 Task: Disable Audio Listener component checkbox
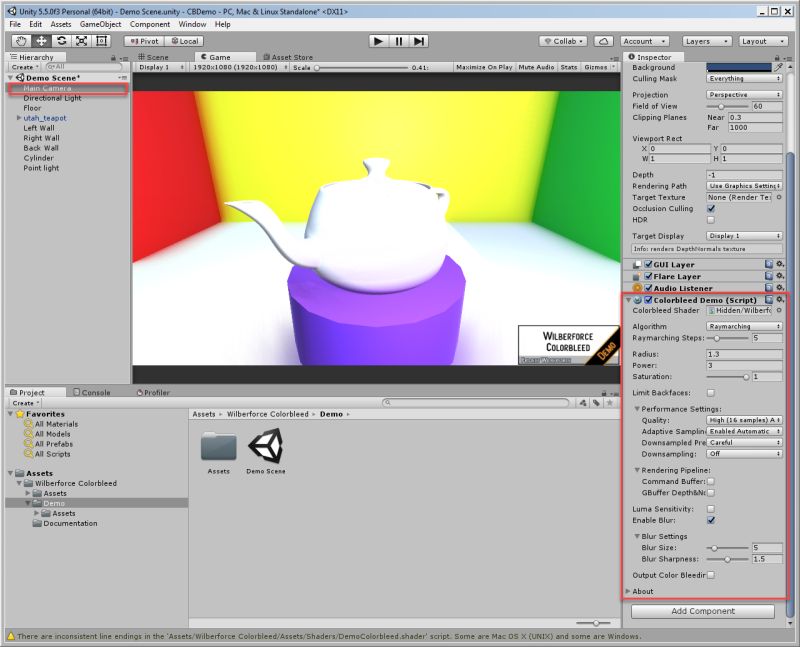click(x=648, y=288)
